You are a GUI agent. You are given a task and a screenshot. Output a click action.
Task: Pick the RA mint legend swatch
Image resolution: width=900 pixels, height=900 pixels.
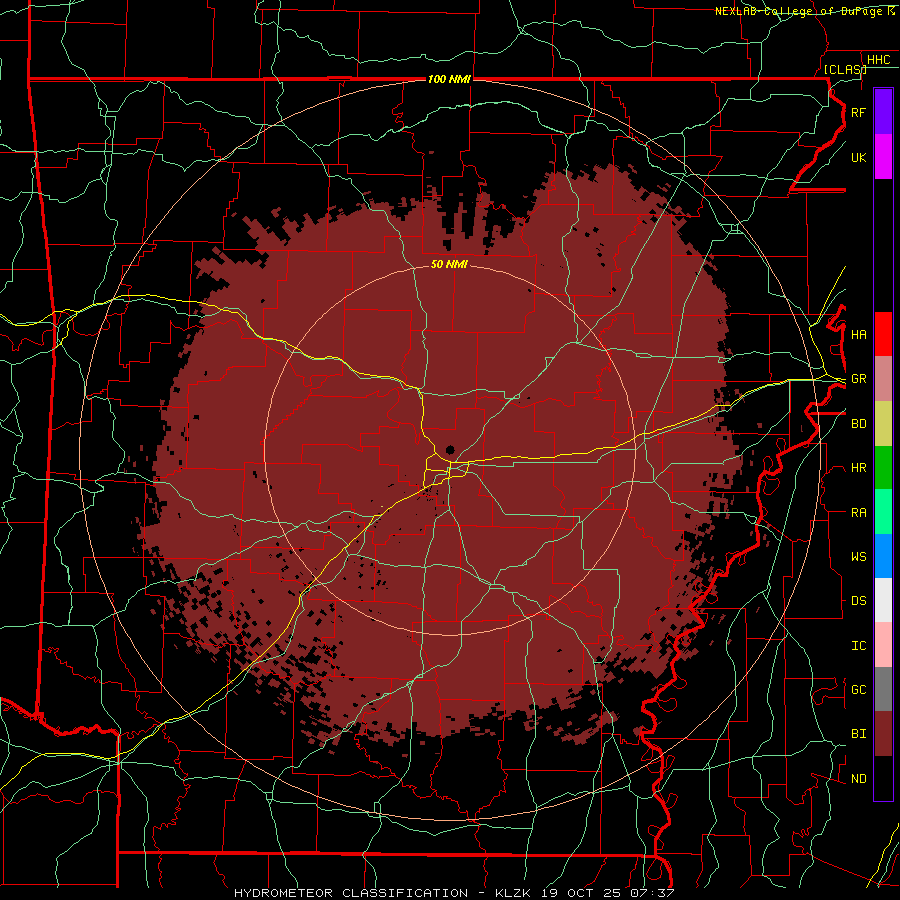tap(883, 512)
